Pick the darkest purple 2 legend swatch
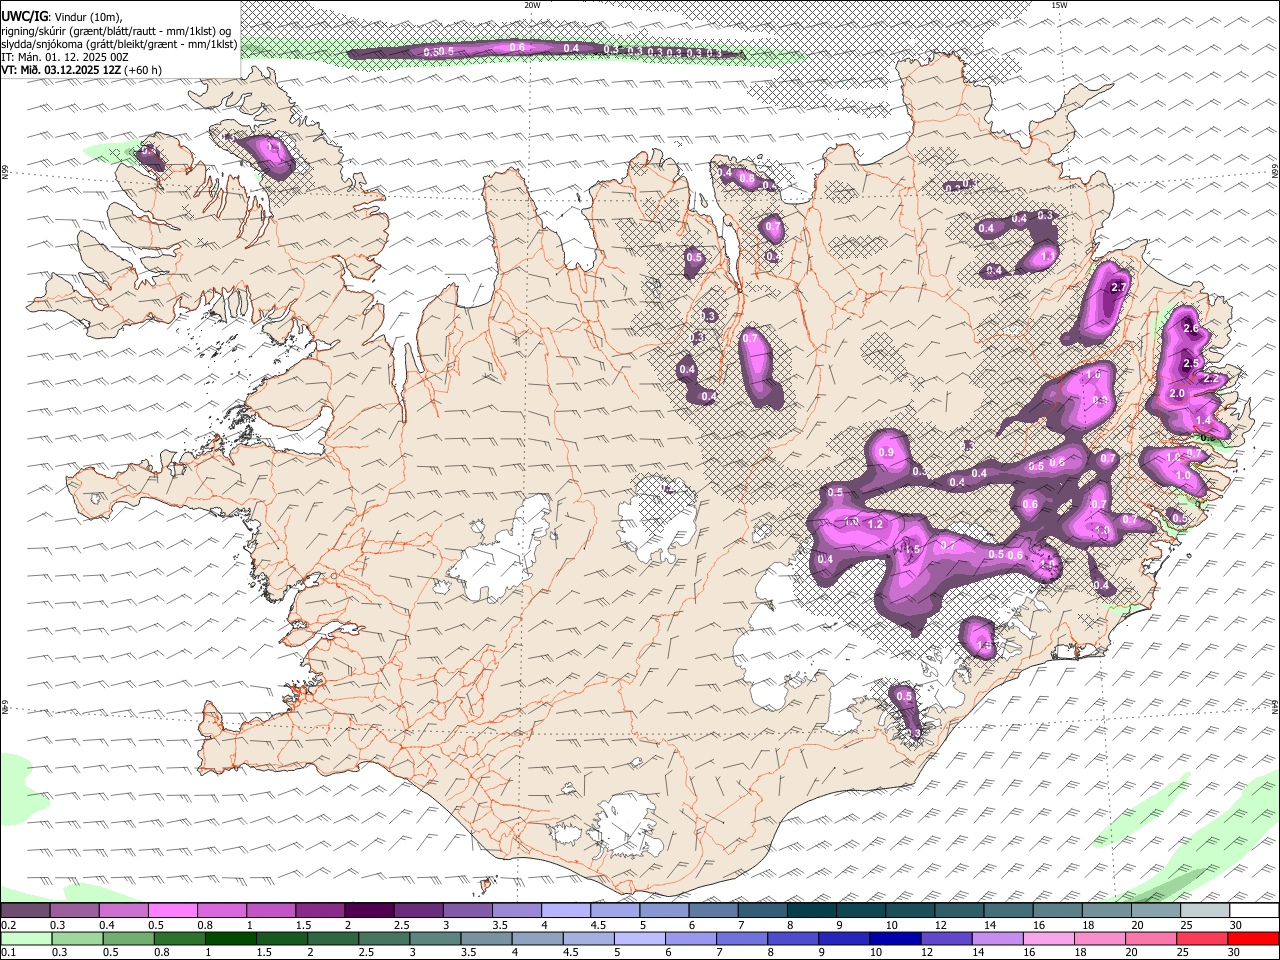The image size is (1280, 960). point(368,910)
